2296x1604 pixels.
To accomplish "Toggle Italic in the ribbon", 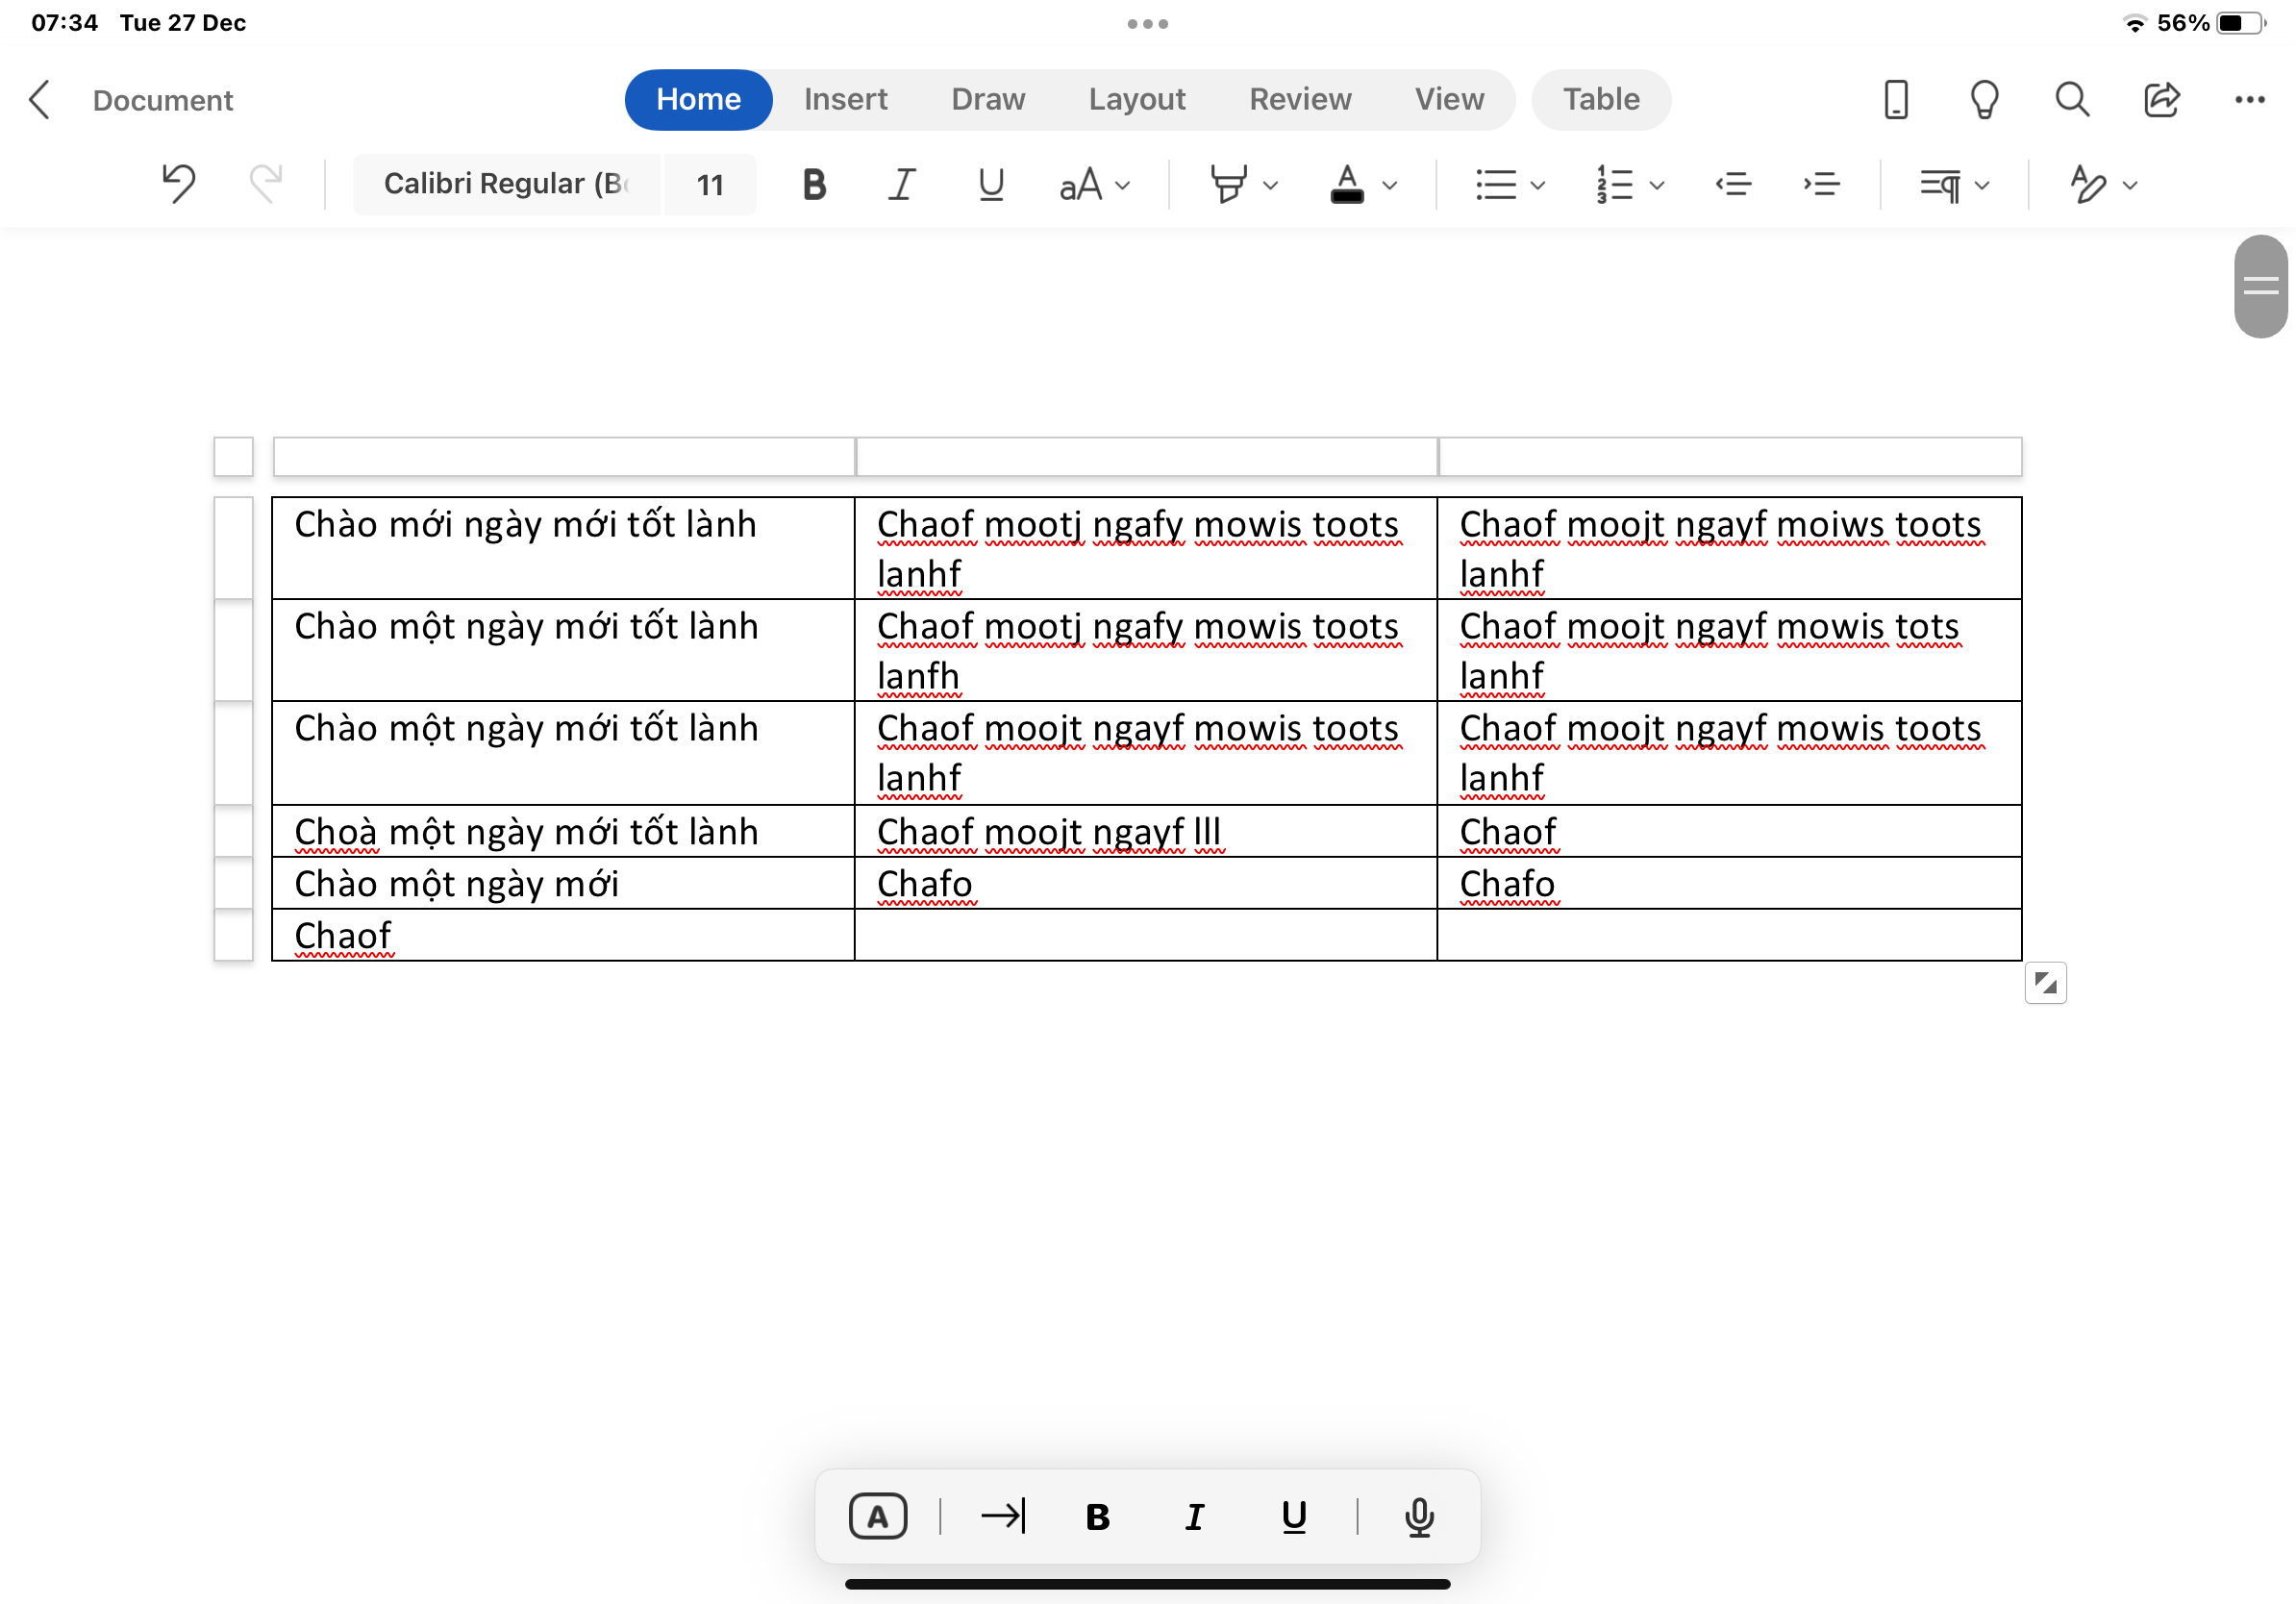I will 901,184.
